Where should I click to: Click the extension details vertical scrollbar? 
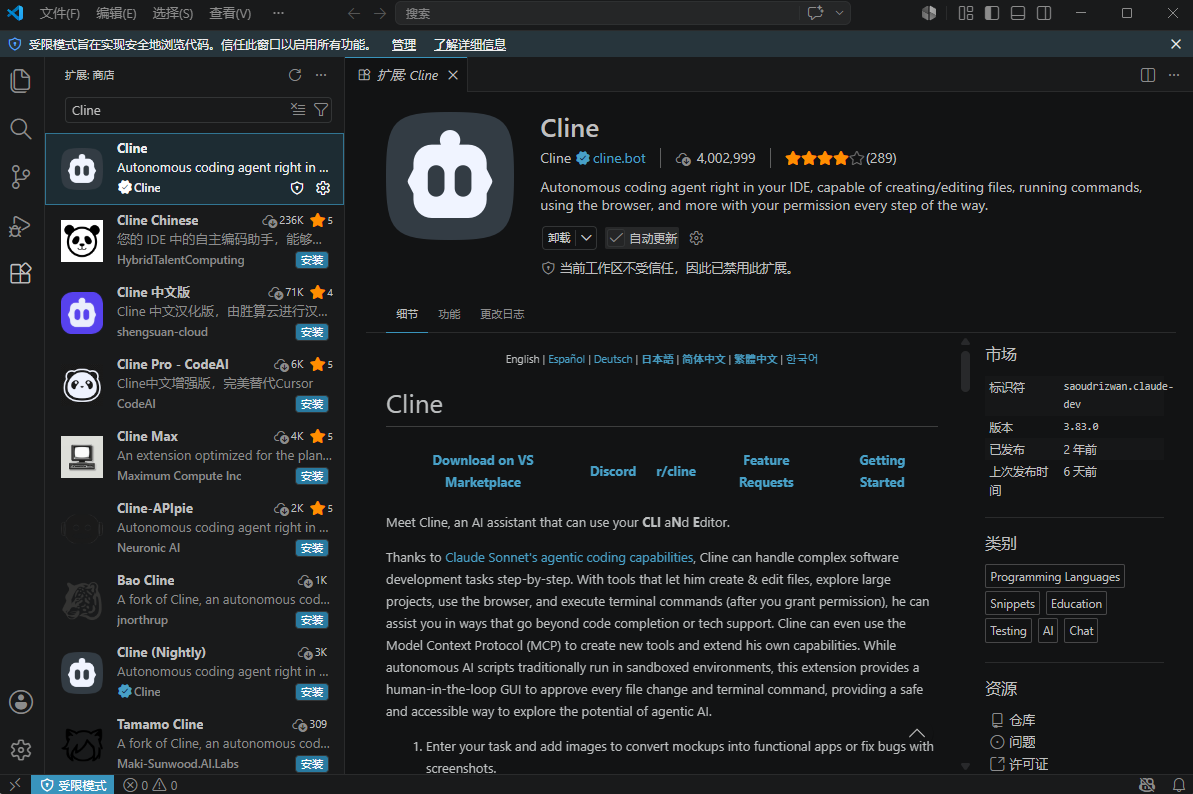[965, 369]
